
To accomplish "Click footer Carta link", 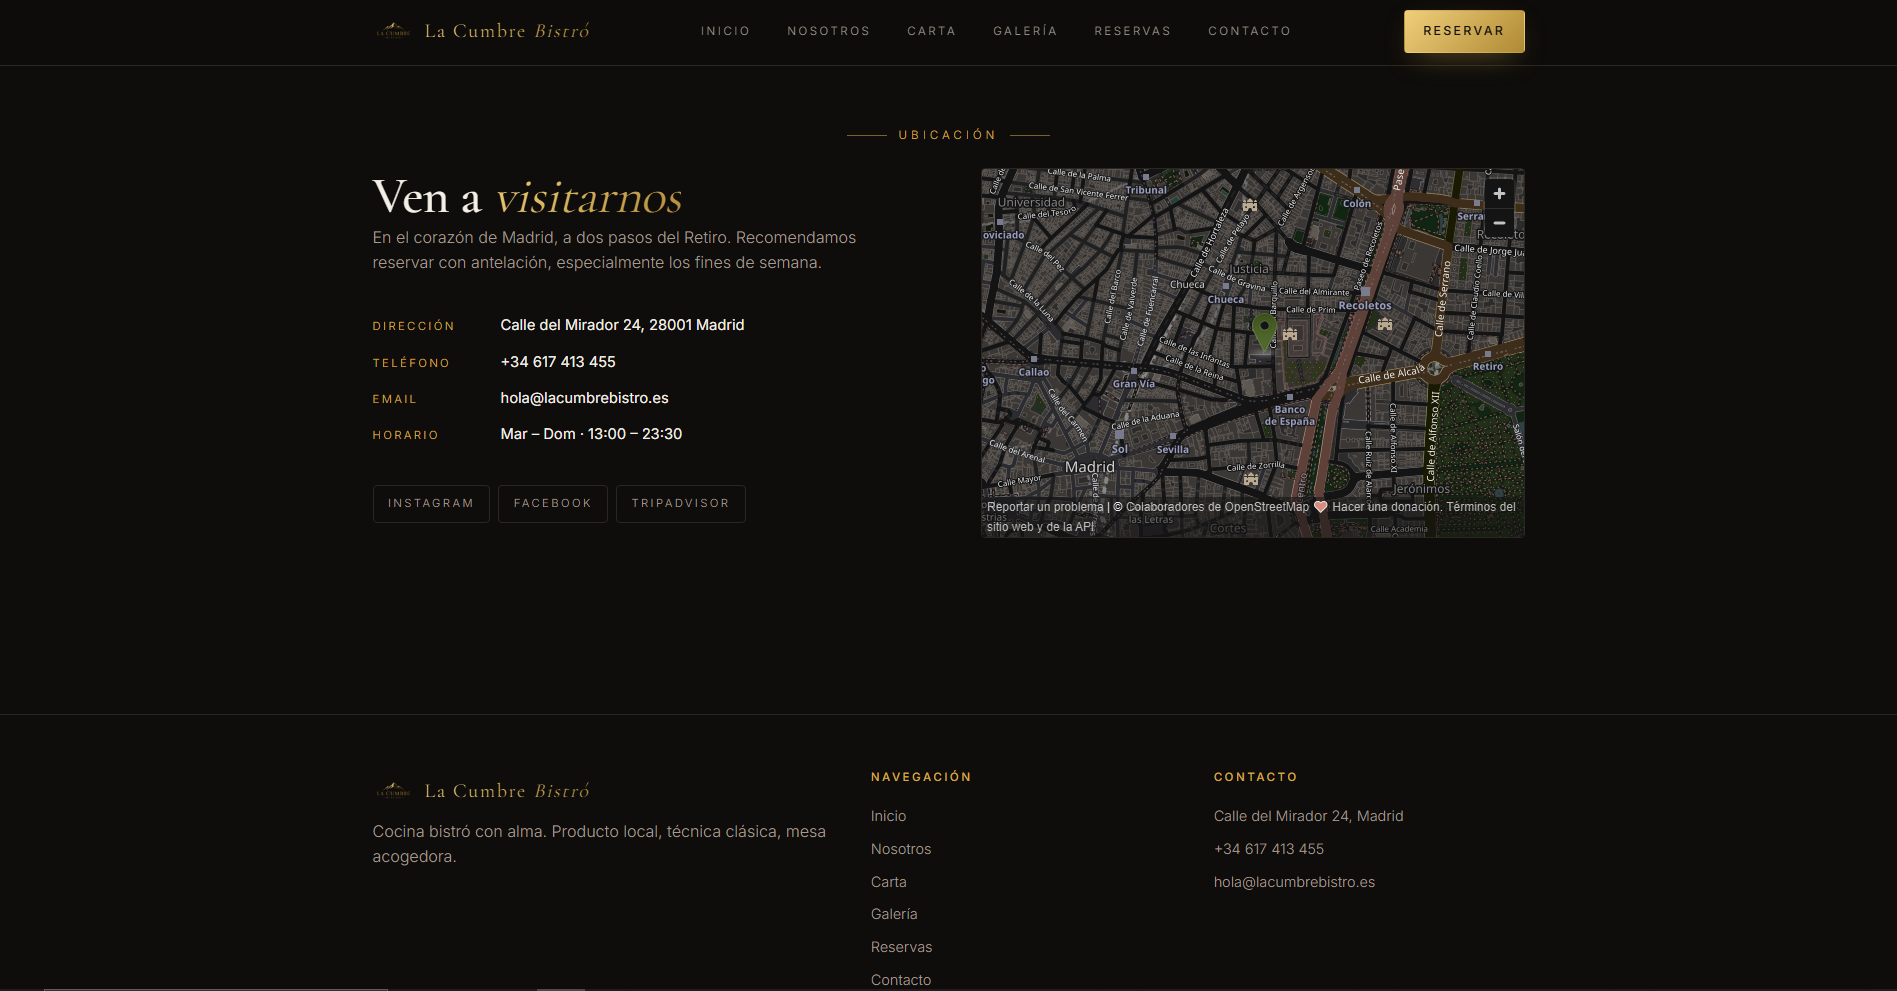I will pyautogui.click(x=888, y=882).
